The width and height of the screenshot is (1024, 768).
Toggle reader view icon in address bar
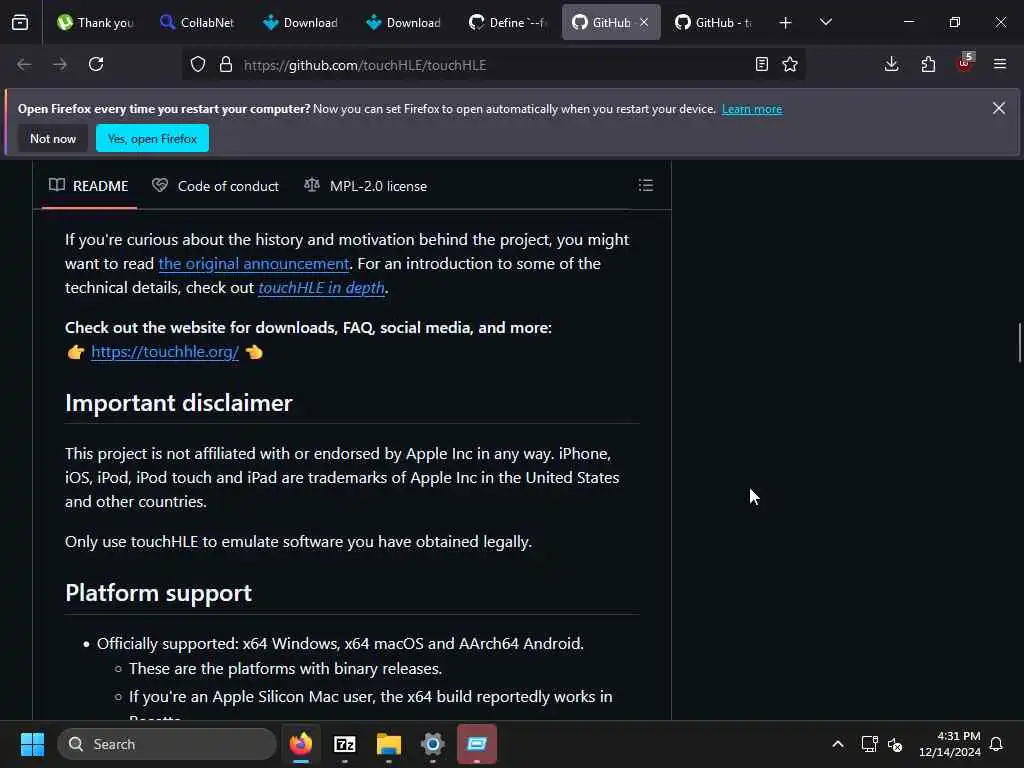tap(761, 64)
